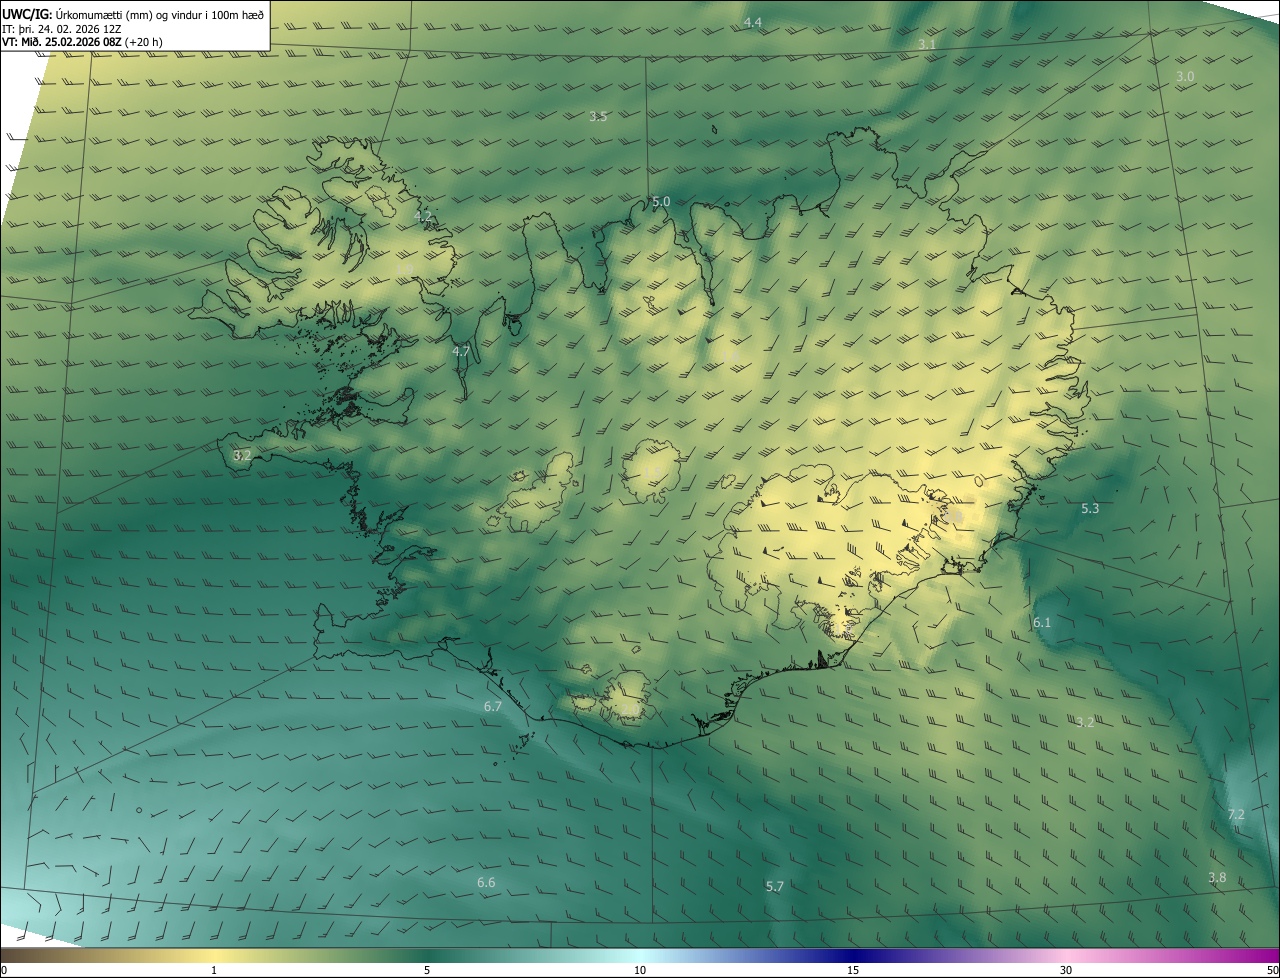Click the 1 tick on the colour scale

214,970
